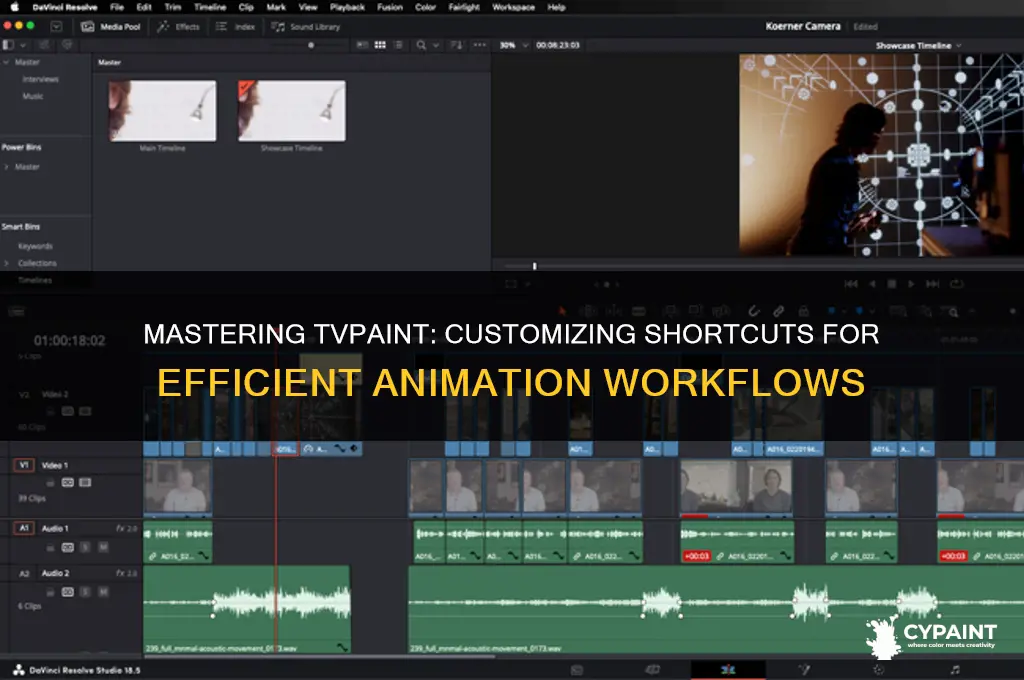Expand the Collections smart bin
Image resolution: width=1024 pixels, height=680 pixels.
click(x=7, y=263)
